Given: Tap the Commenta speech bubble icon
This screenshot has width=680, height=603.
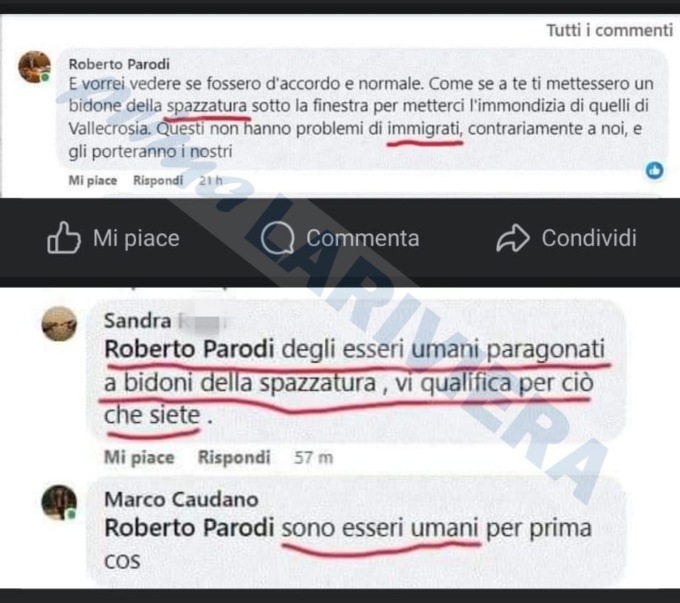Looking at the screenshot, I should coord(278,238).
